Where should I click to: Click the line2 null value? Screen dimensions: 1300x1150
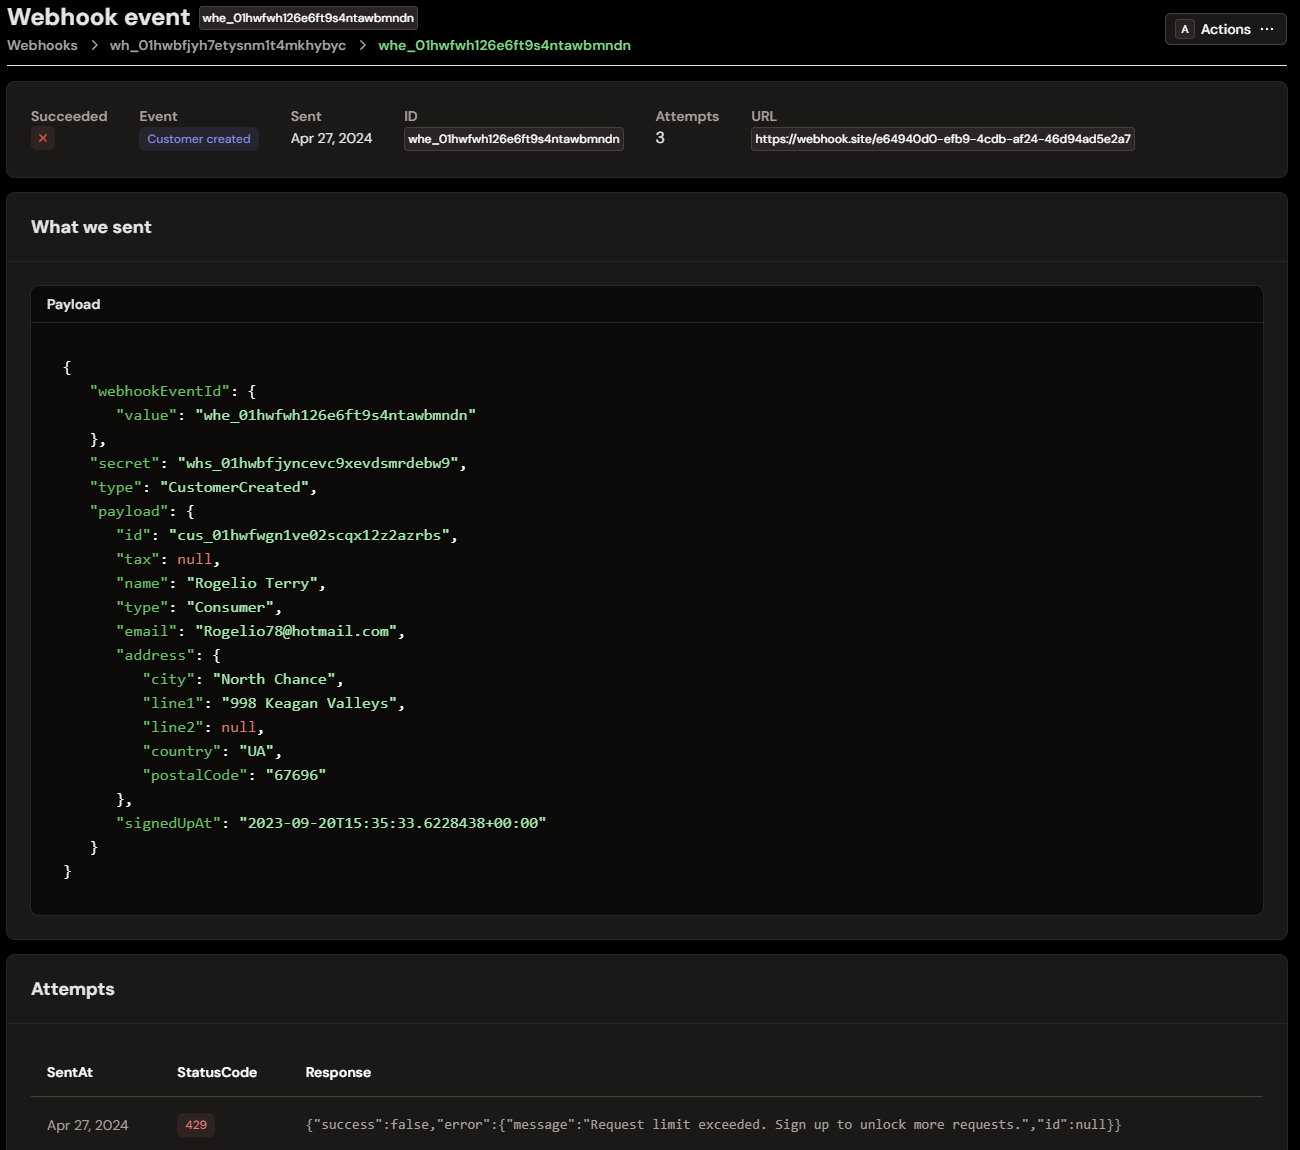click(x=238, y=727)
